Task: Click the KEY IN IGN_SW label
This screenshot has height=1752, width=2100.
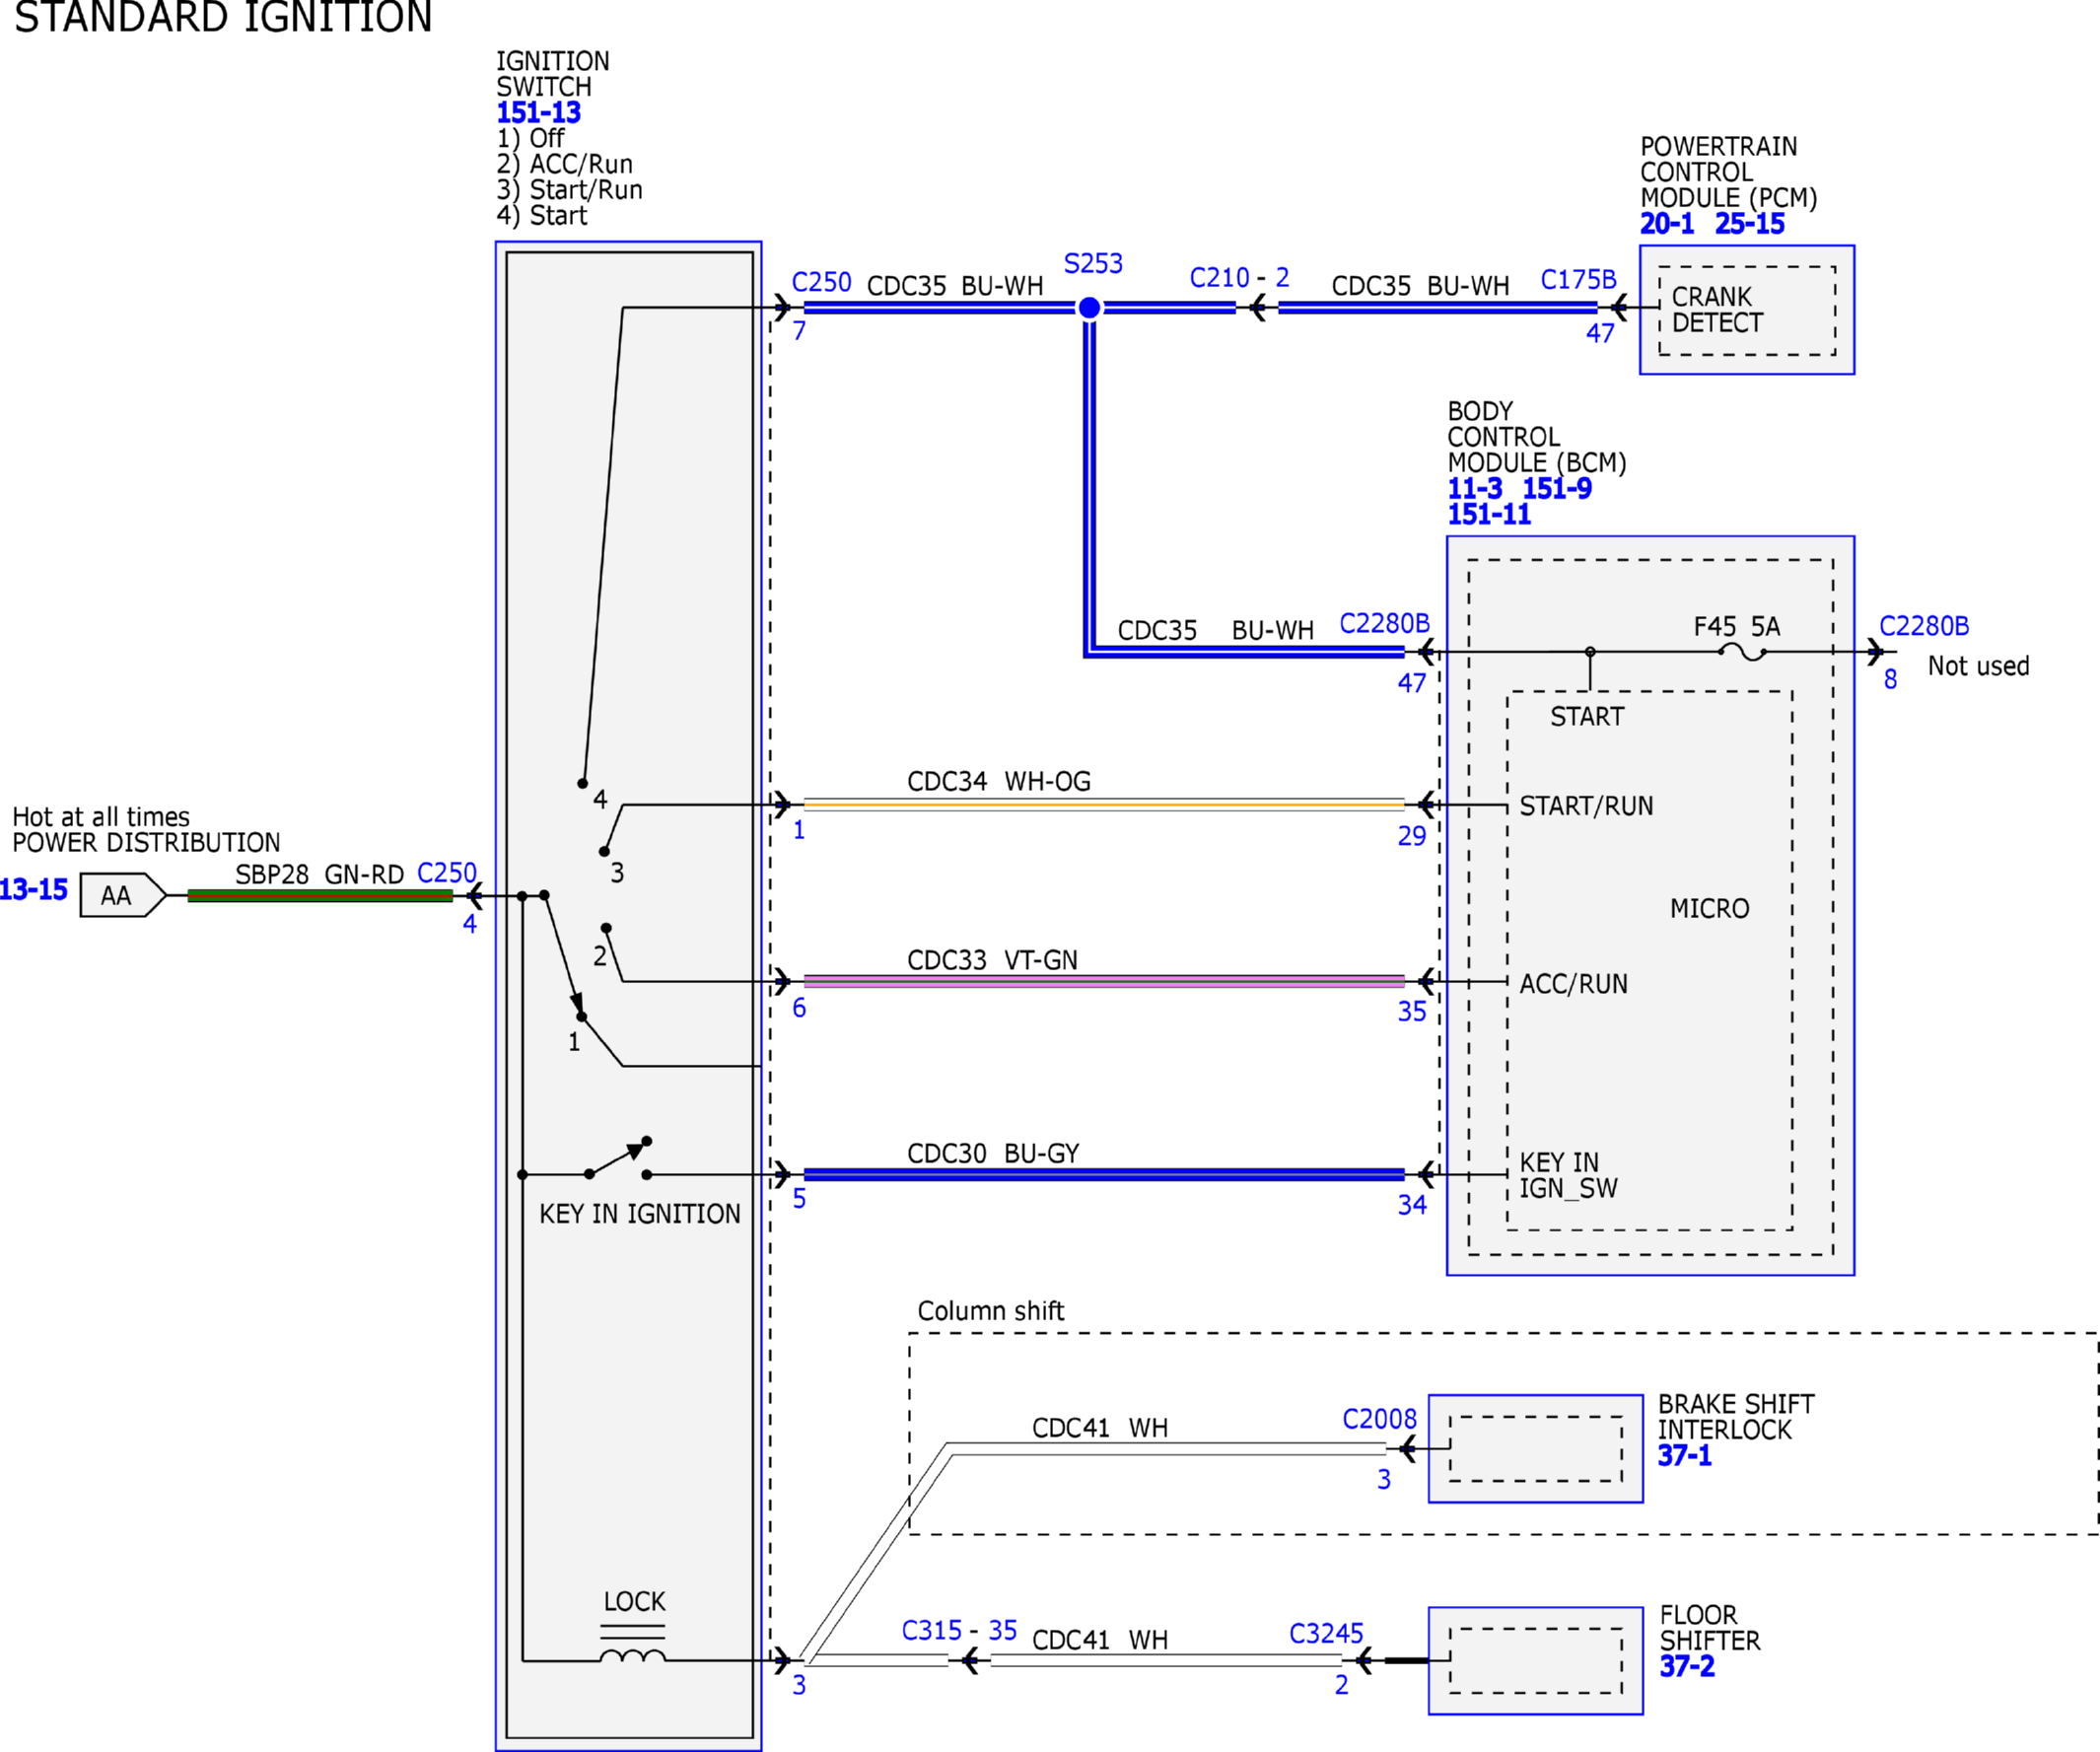Action: (x=1568, y=1175)
